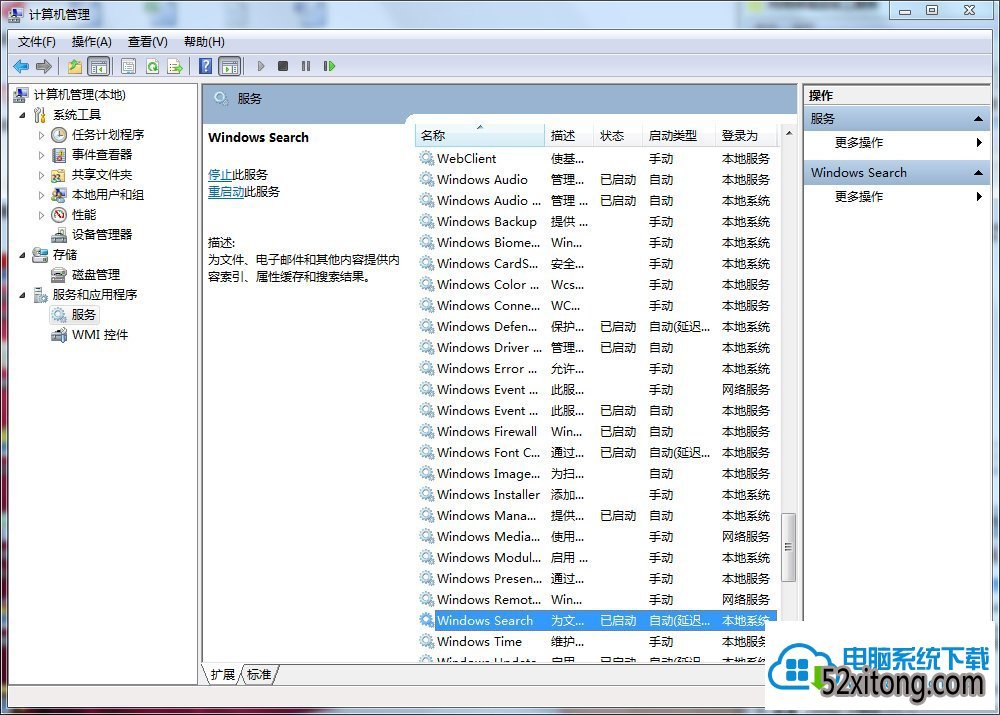The height and width of the screenshot is (715, 1000).
Task: Click the gear icon beside Windows Time
Action: [427, 641]
